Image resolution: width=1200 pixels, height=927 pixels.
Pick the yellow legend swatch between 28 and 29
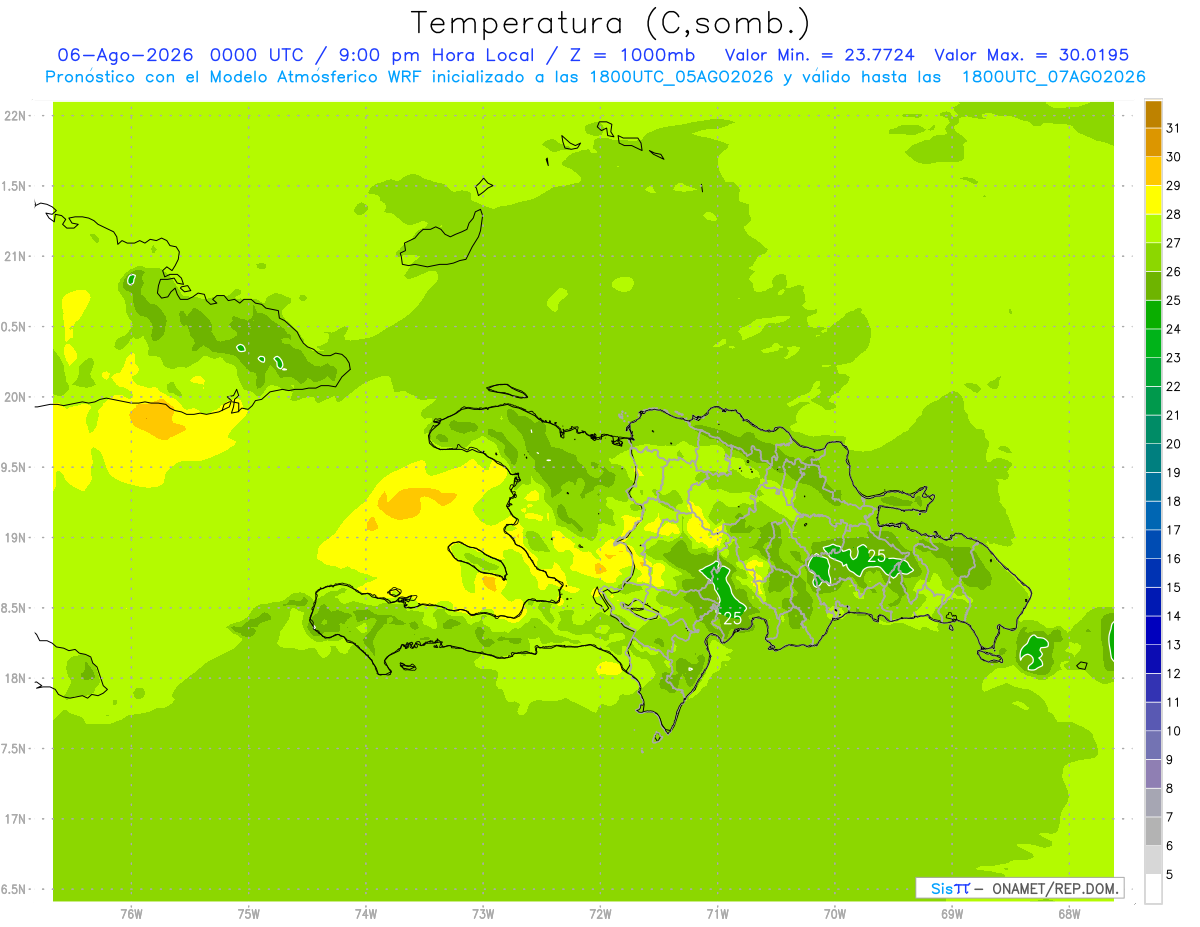[x=1153, y=200]
